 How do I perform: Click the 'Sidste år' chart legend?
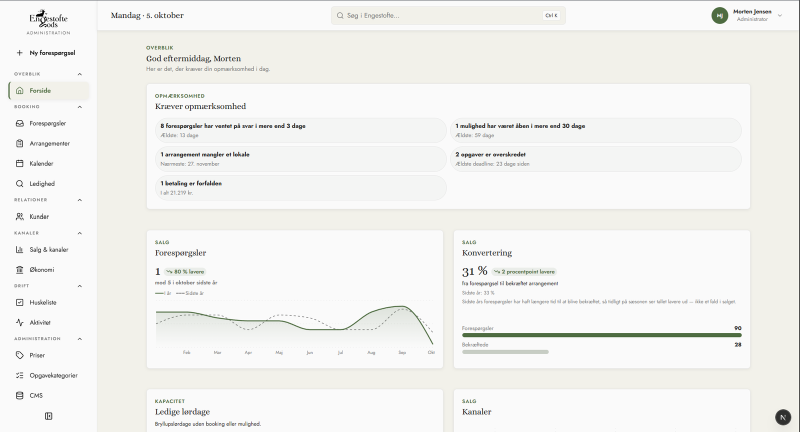click(x=190, y=293)
